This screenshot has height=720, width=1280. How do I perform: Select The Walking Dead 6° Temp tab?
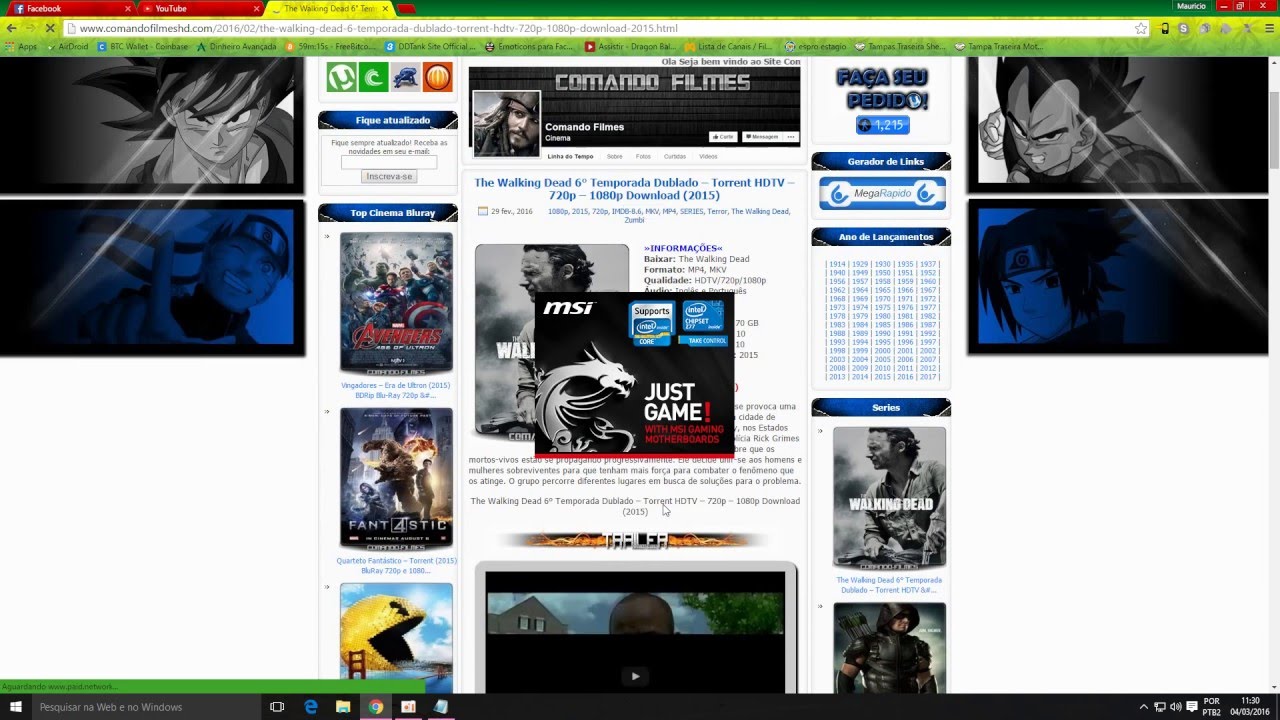click(329, 8)
